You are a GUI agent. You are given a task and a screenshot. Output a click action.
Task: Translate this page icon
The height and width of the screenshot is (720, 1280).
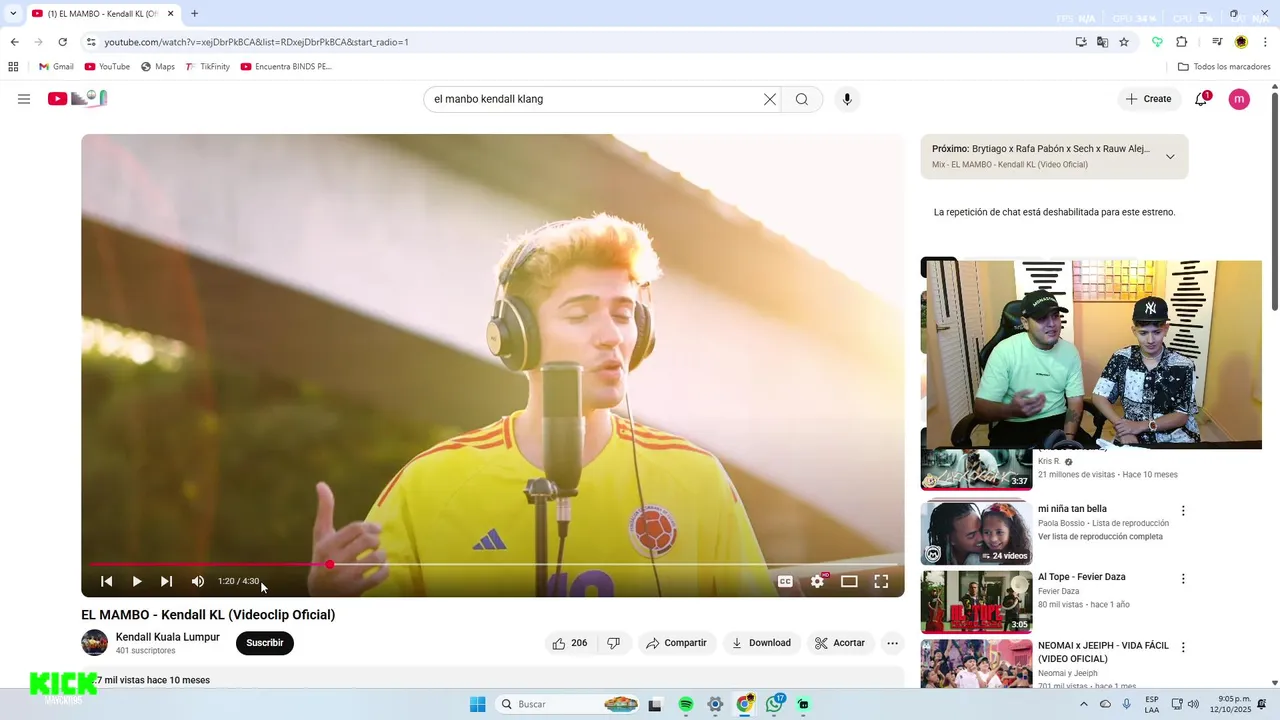point(1102,42)
